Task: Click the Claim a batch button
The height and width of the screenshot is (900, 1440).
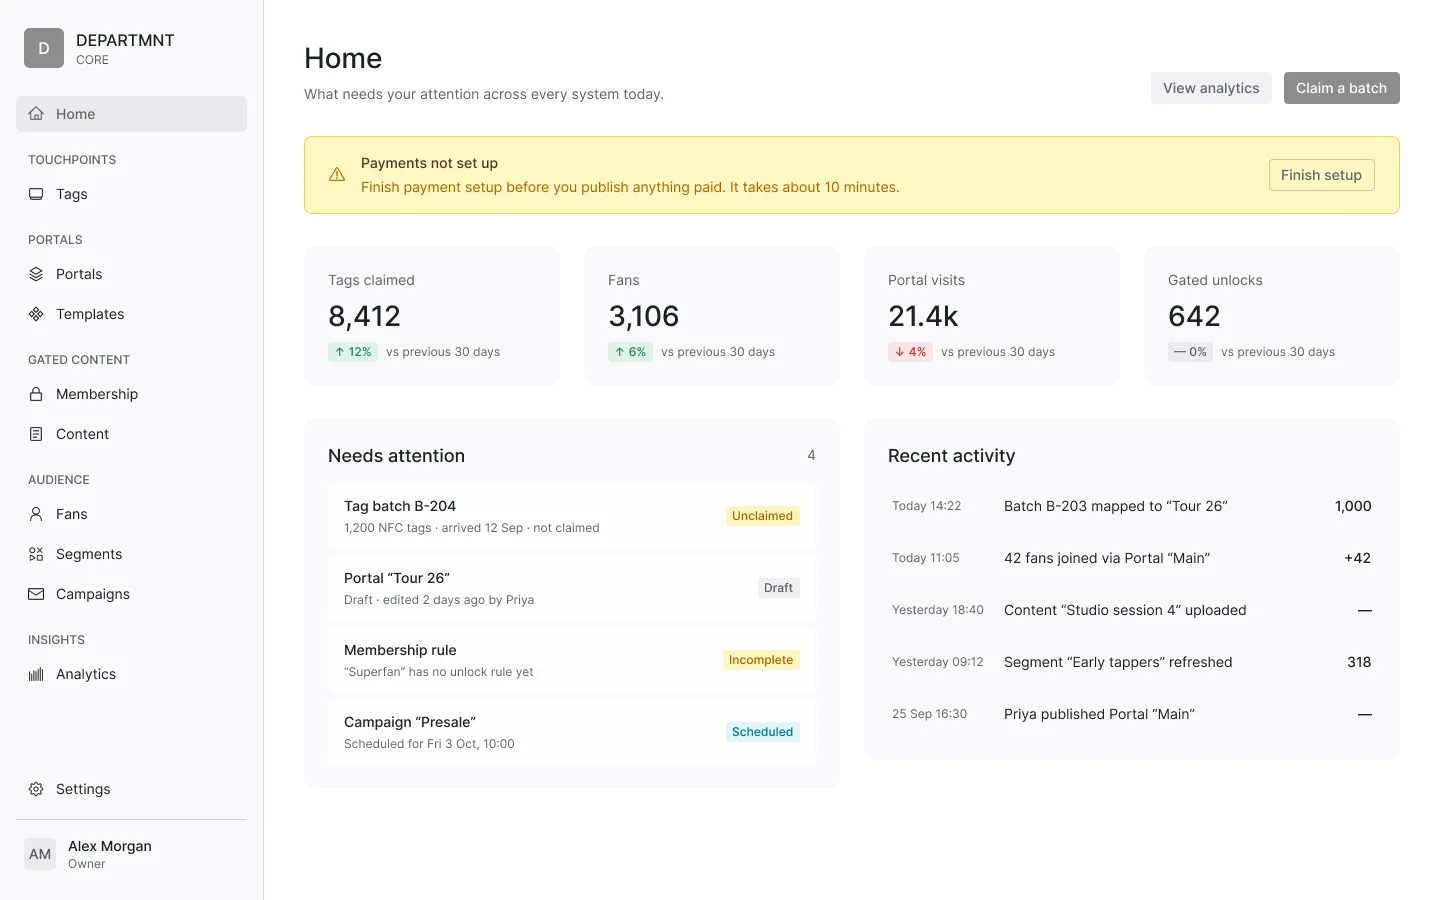Action: pyautogui.click(x=1341, y=88)
